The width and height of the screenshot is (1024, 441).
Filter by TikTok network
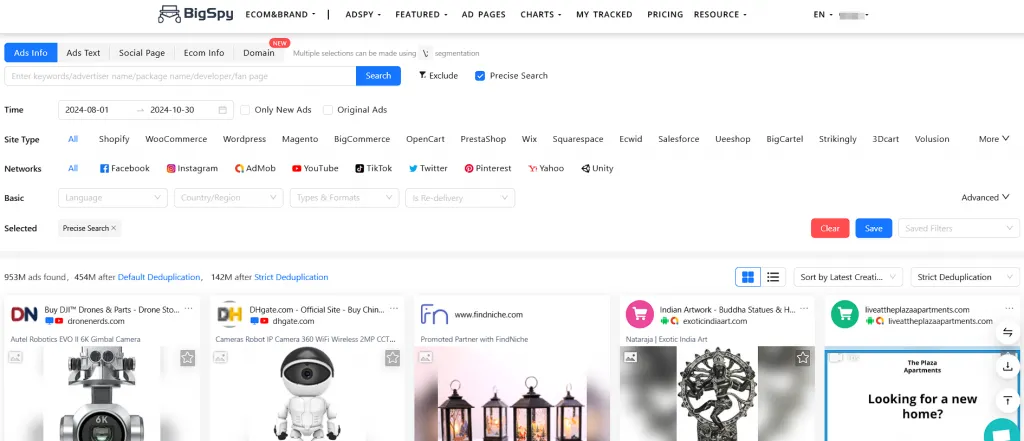coord(372,169)
